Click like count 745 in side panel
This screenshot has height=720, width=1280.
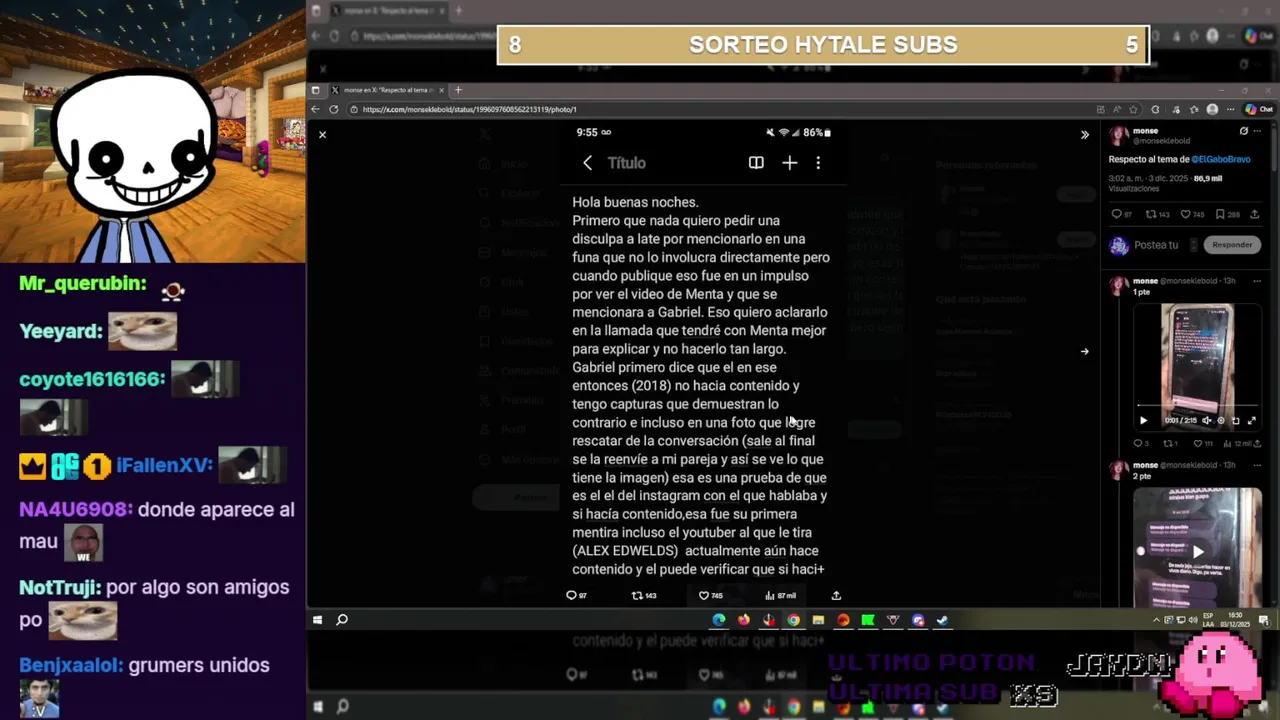[1193, 214]
